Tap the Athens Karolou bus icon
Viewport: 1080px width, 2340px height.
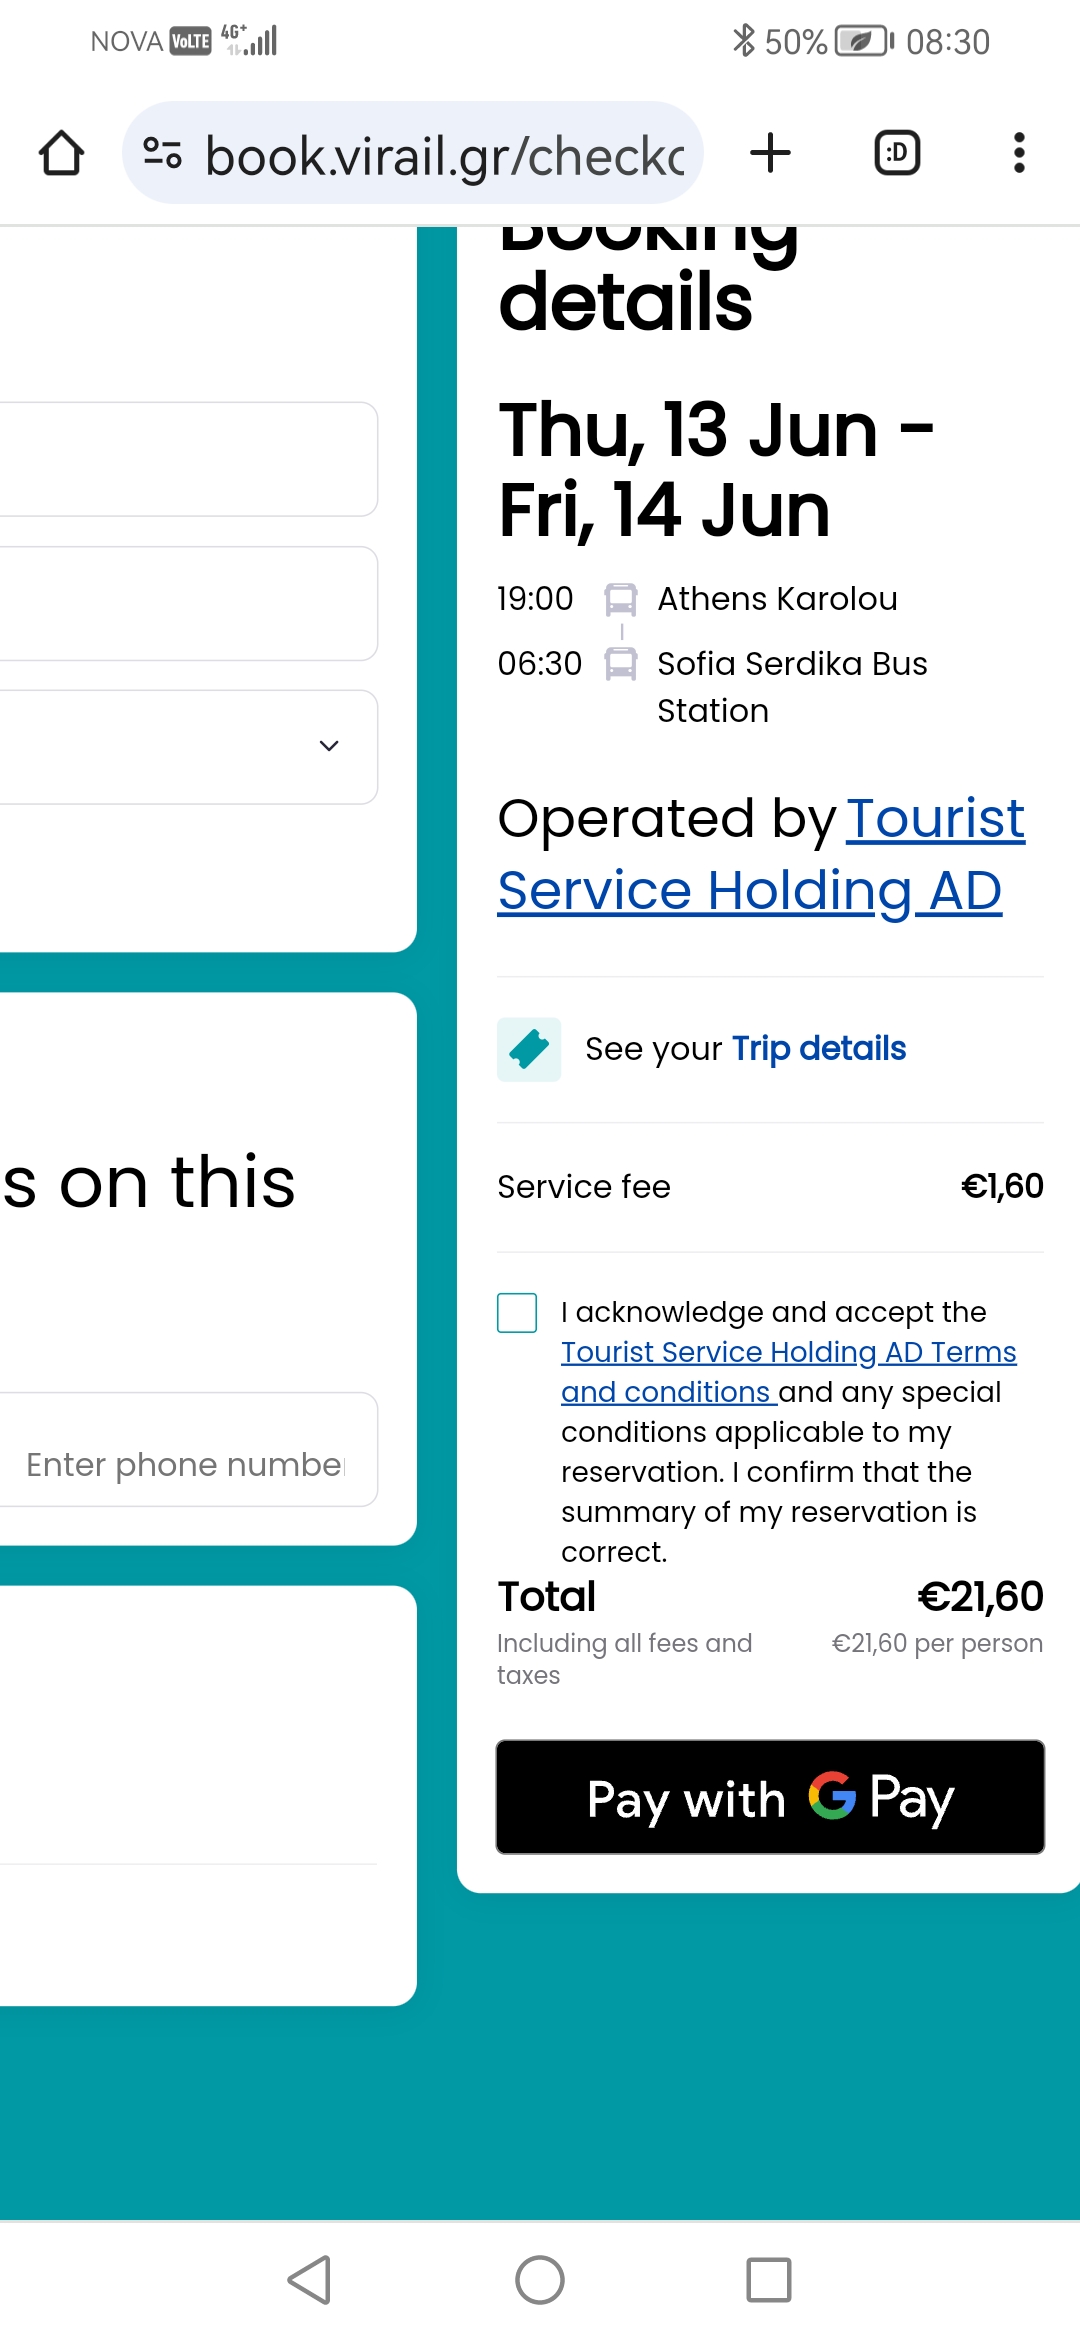pyautogui.click(x=621, y=600)
